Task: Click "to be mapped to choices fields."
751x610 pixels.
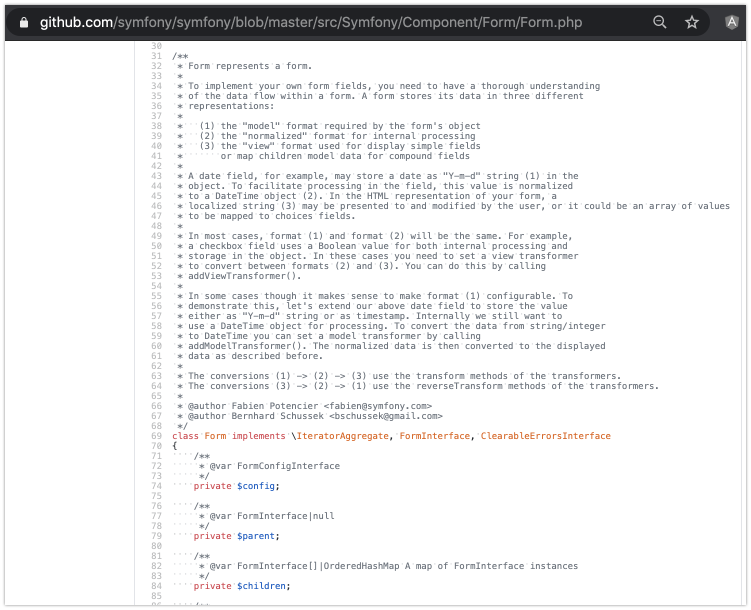Action: [x=272, y=216]
